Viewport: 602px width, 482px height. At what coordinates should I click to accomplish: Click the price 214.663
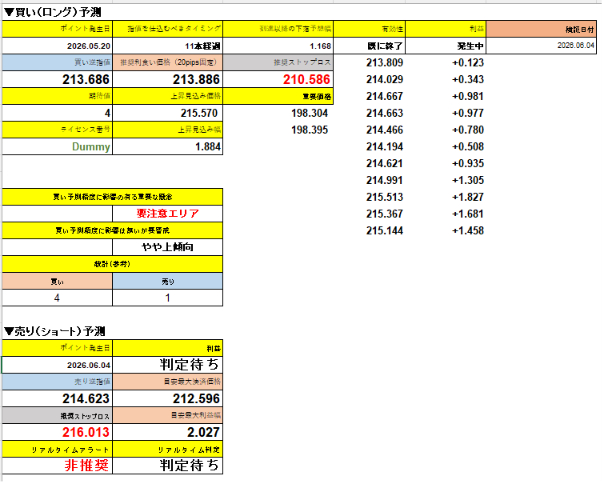384,113
